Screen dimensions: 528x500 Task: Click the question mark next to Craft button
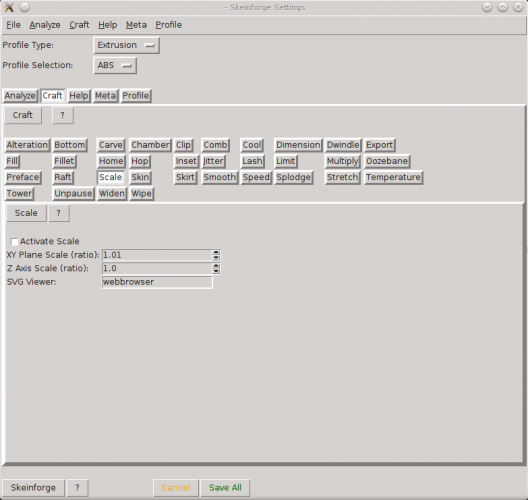pos(63,115)
